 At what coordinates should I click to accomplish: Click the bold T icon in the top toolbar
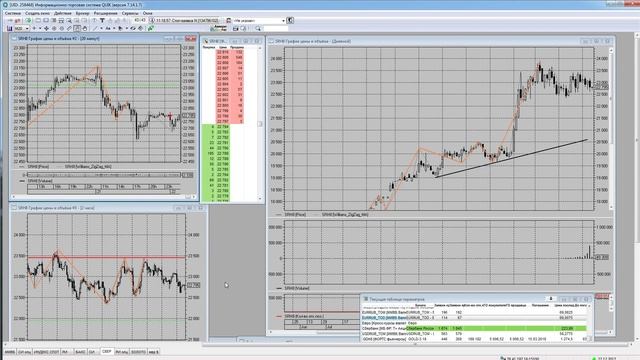102,20
